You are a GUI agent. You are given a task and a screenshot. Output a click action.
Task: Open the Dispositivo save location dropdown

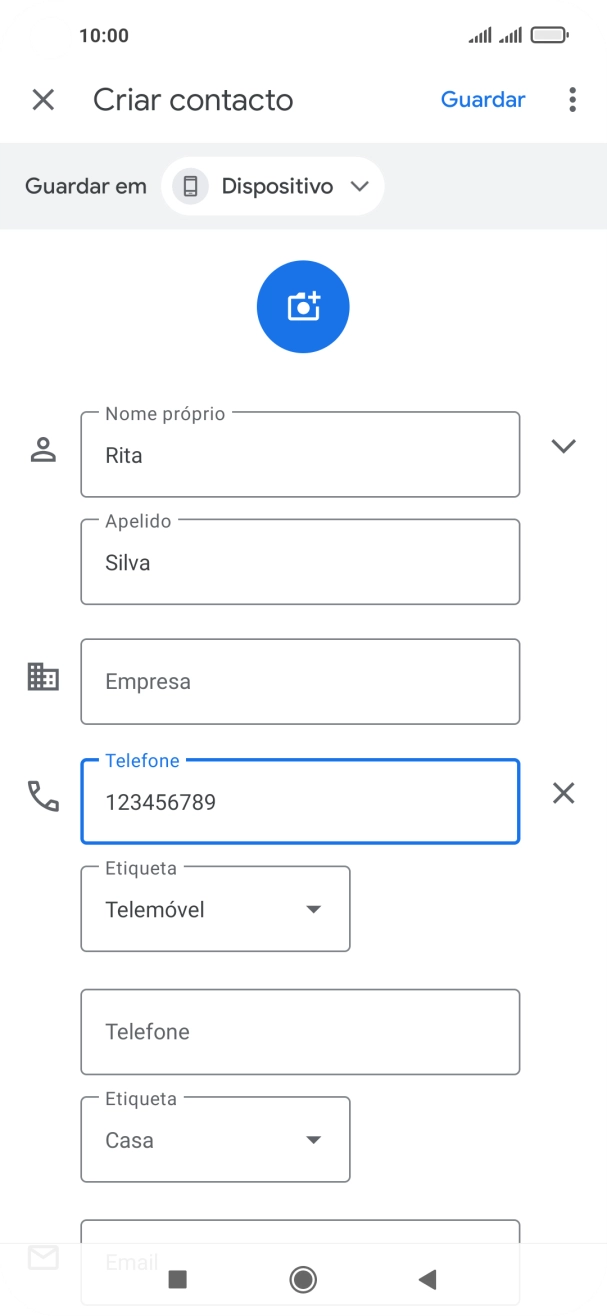click(272, 186)
